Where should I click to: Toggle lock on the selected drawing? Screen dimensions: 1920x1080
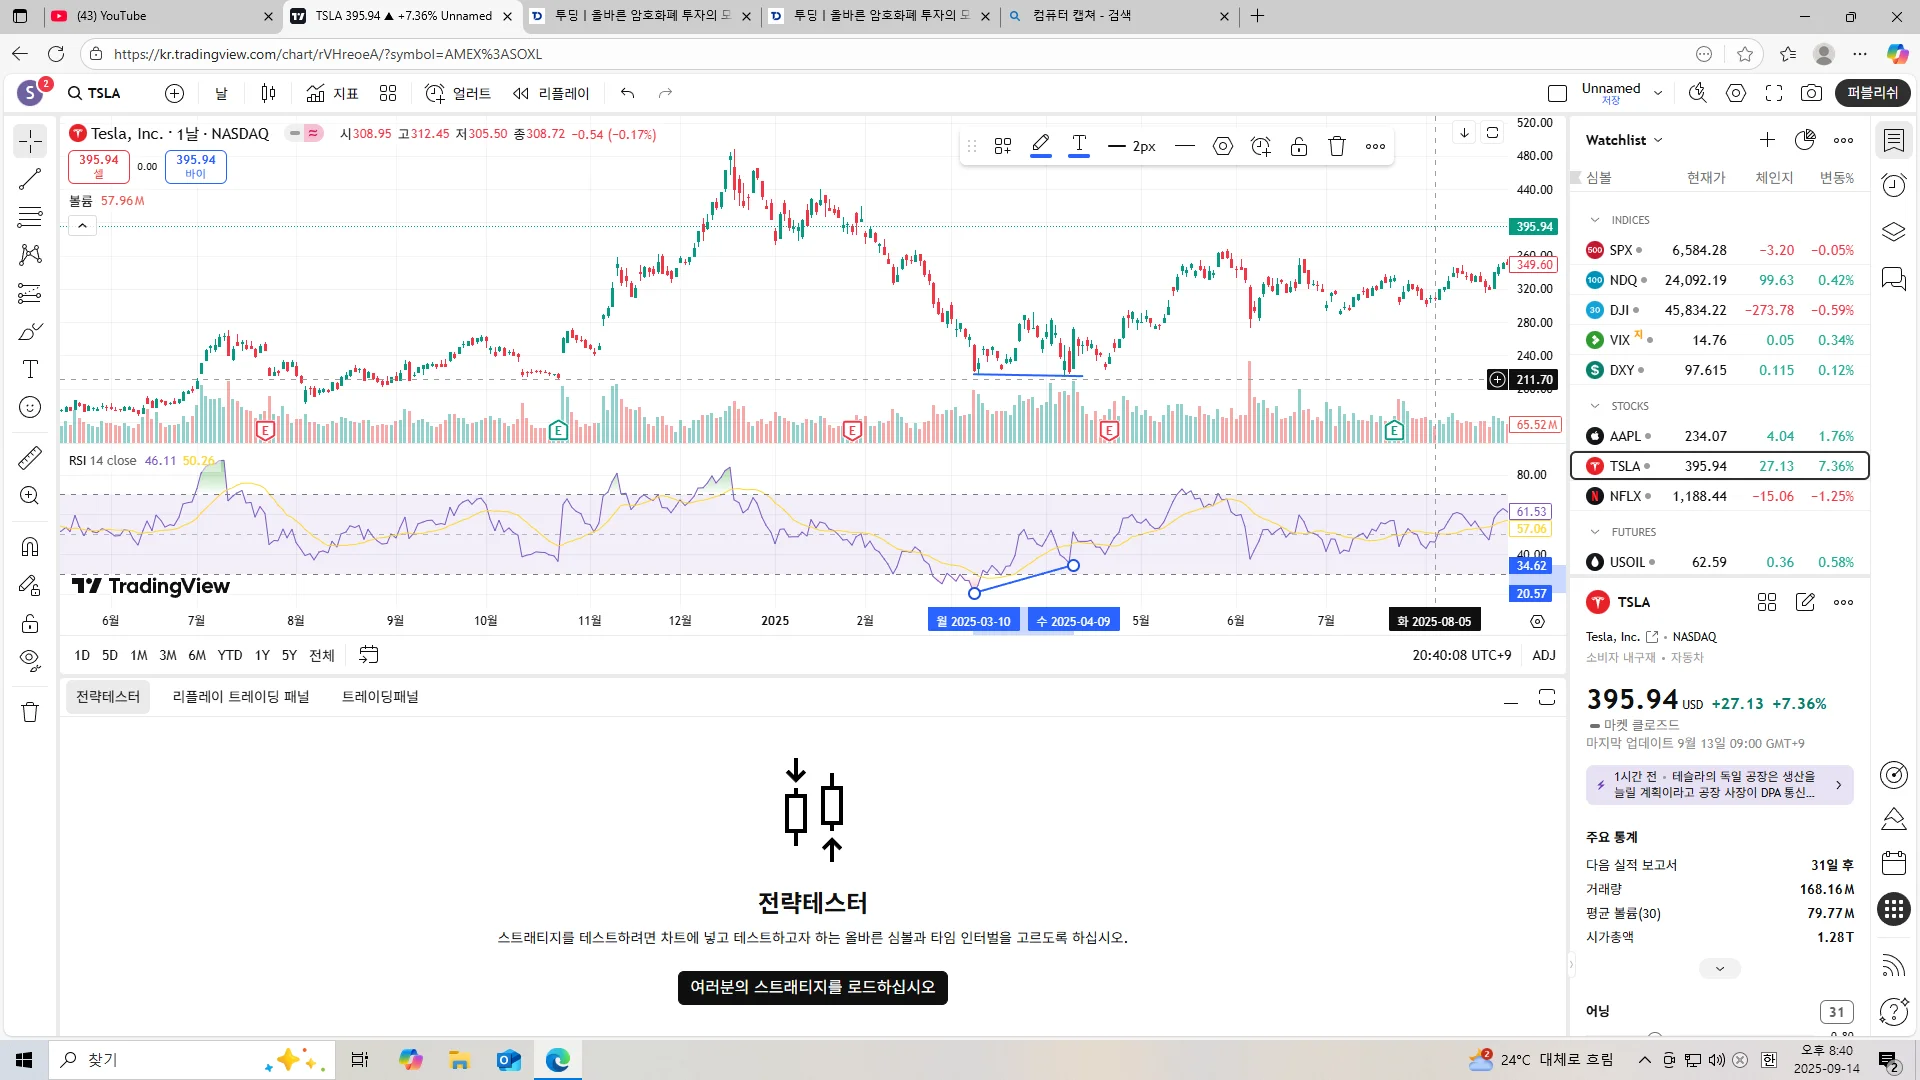coord(1299,146)
